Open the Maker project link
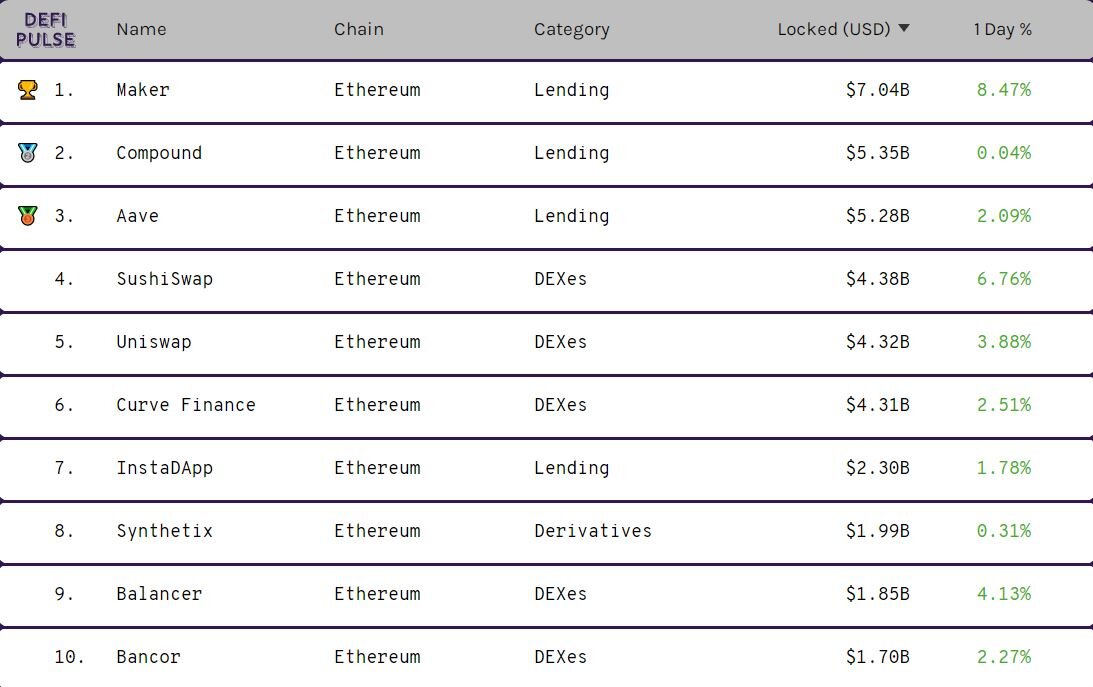 143,90
